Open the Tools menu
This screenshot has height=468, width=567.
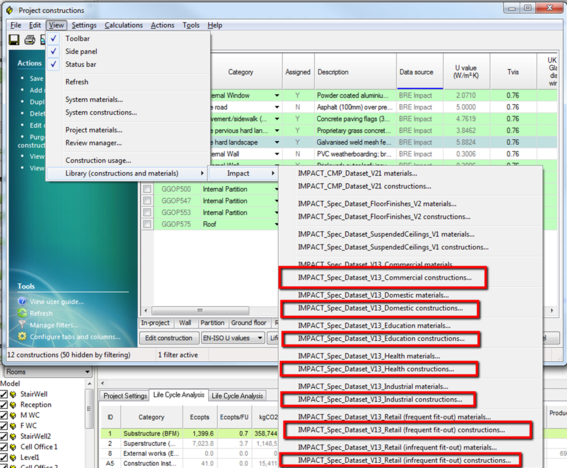tap(191, 25)
